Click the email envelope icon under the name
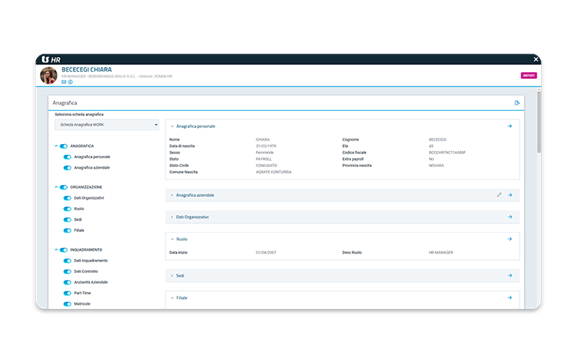This screenshot has width=576, height=362. pos(64,82)
